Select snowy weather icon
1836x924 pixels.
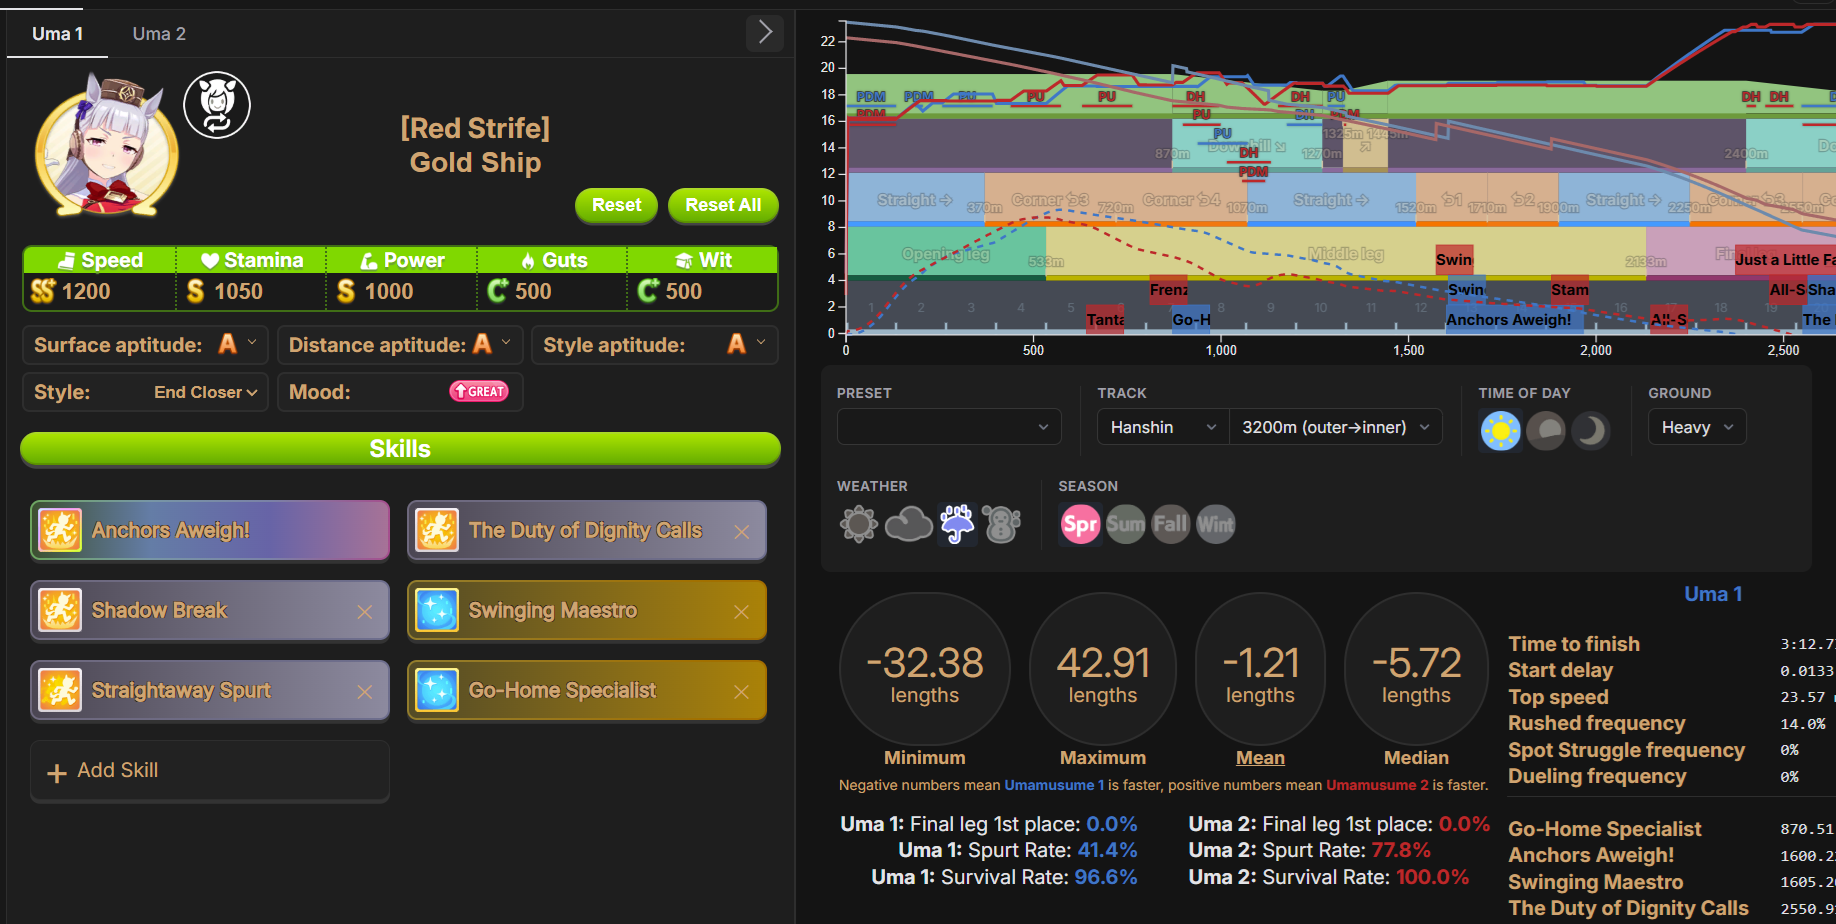pos(1002,524)
